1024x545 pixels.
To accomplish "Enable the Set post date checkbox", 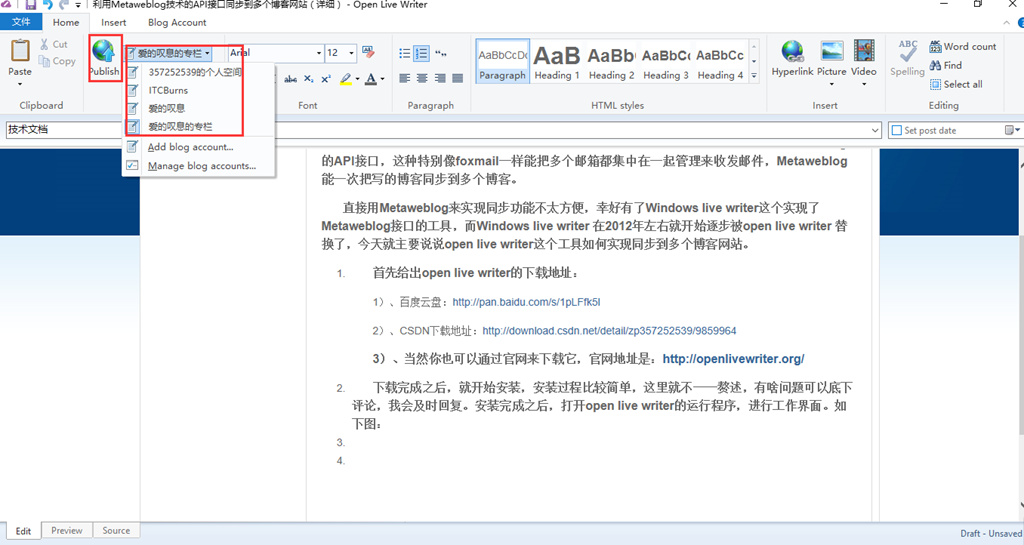I will 897,130.
